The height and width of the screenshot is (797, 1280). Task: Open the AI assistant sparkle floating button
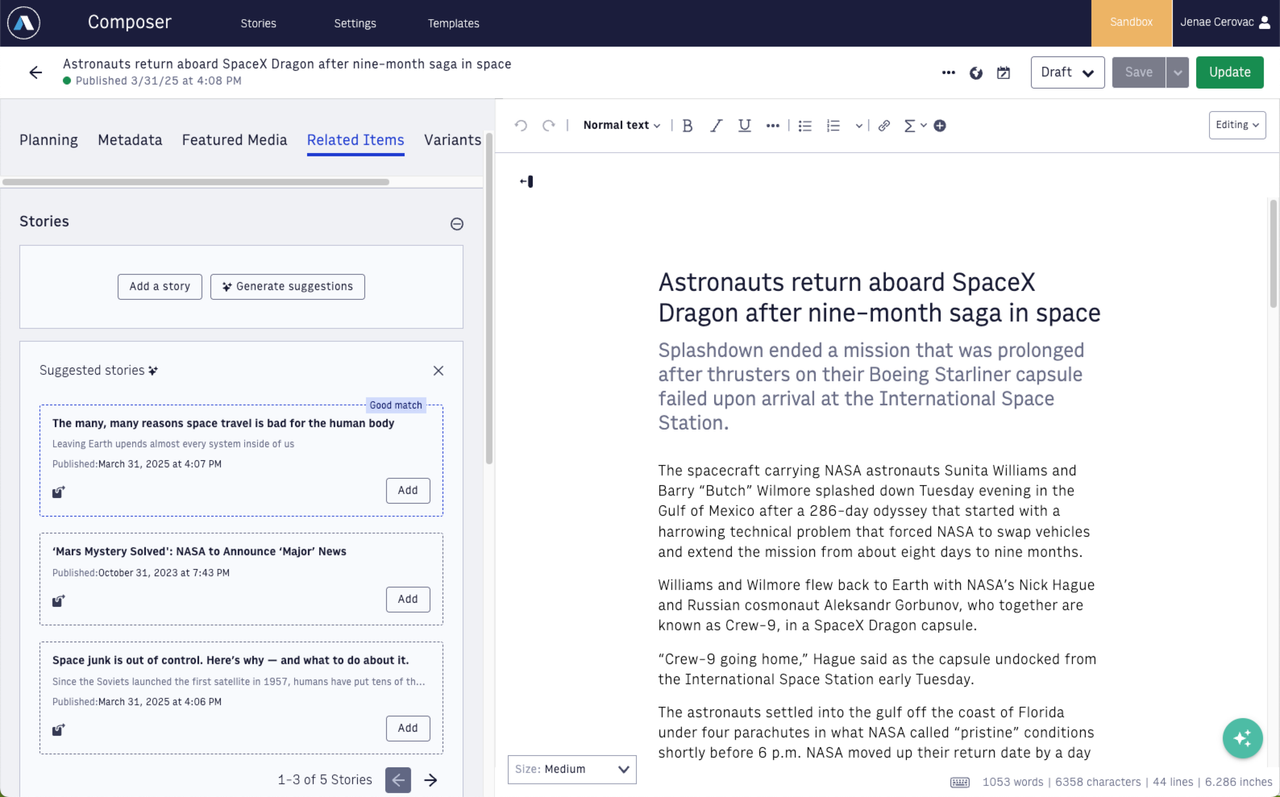point(1243,738)
